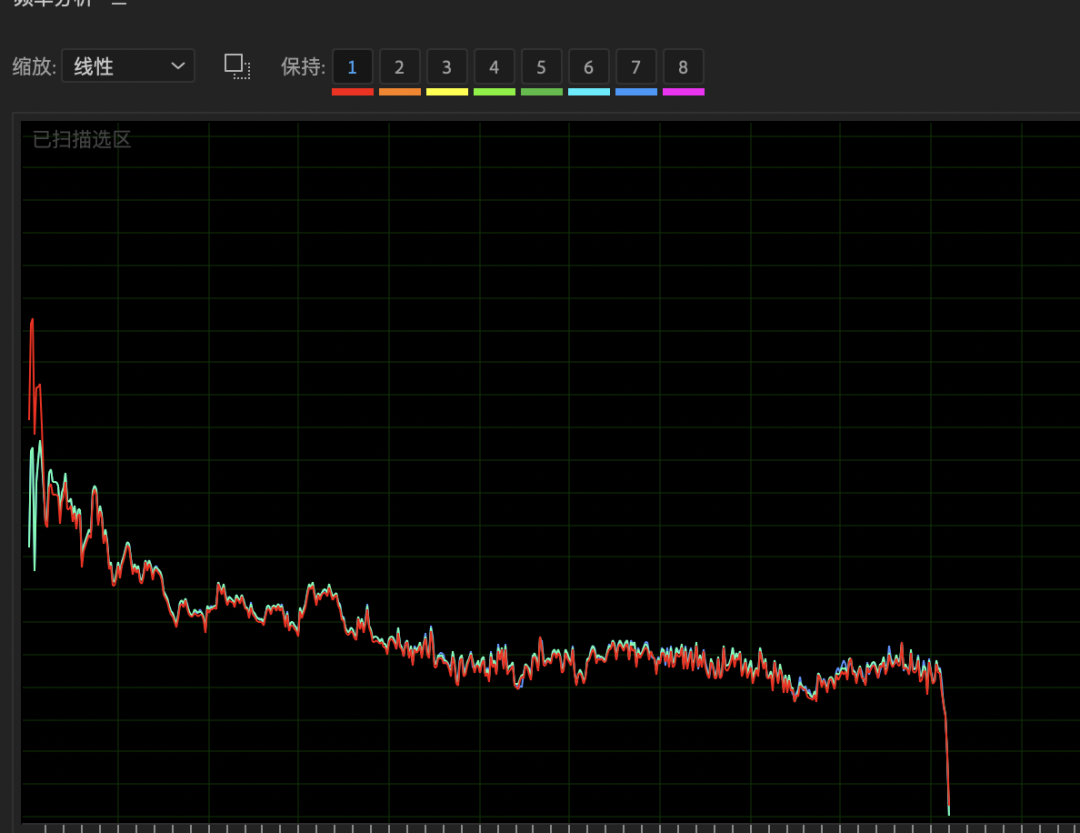Click hold button 6
The width and height of the screenshot is (1080, 833).
pyautogui.click(x=588, y=68)
